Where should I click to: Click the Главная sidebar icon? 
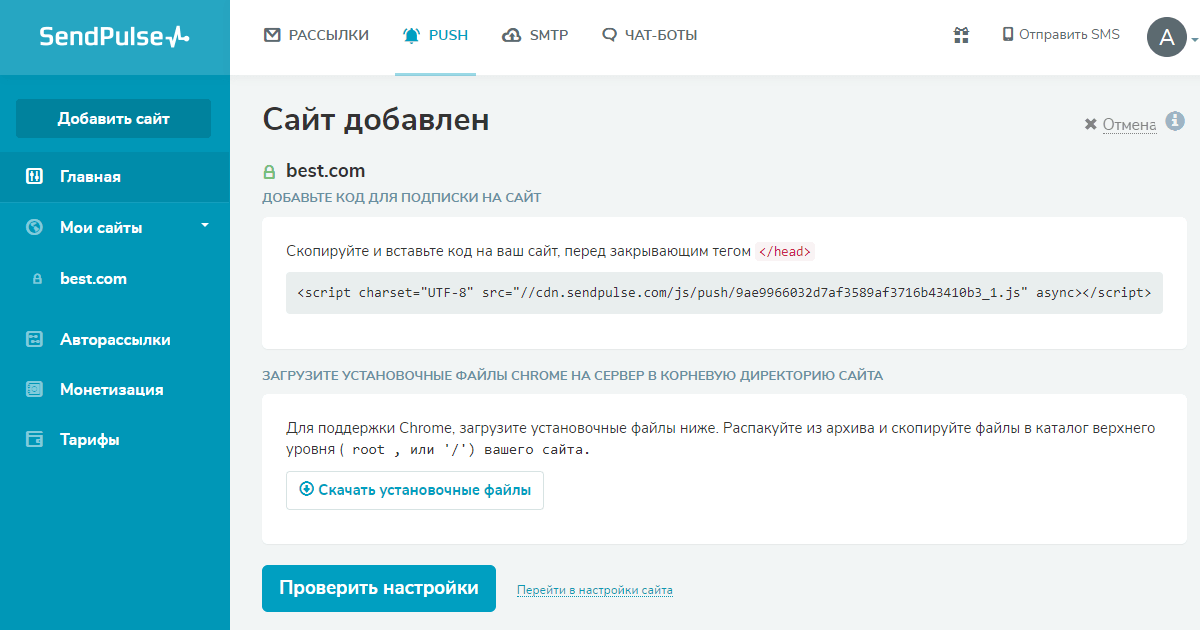[34, 177]
